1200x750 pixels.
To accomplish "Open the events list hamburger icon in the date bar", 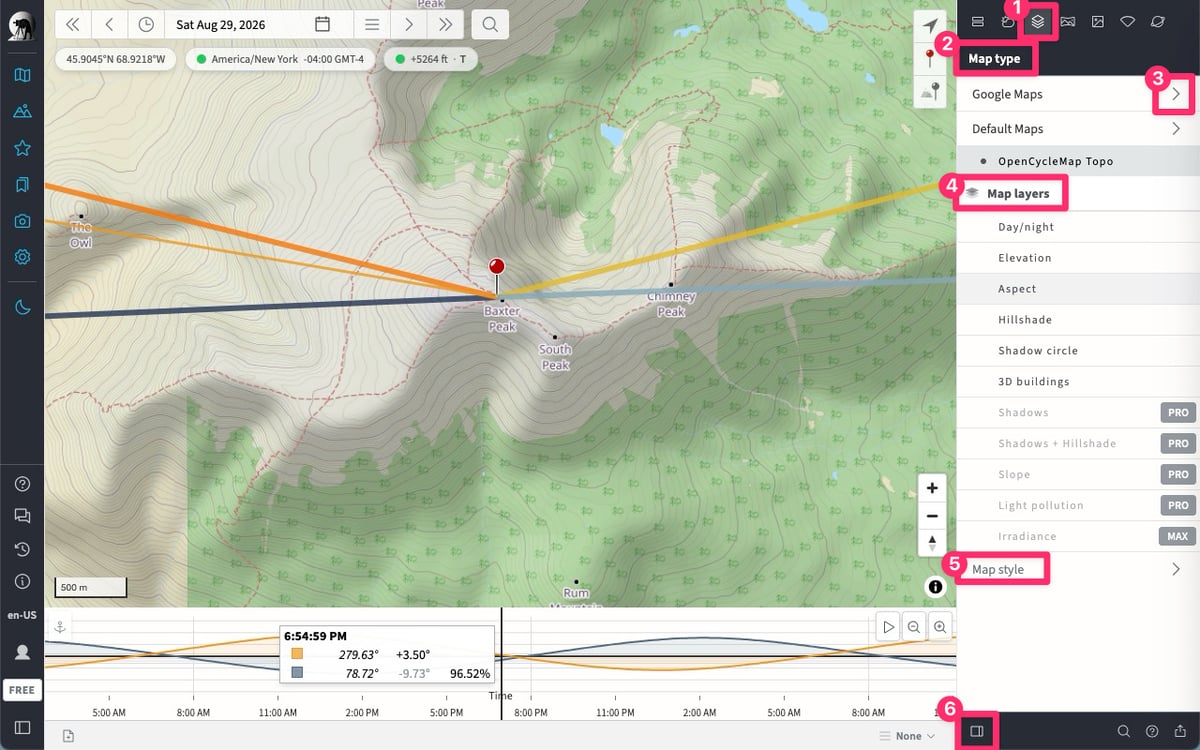I will (x=372, y=24).
